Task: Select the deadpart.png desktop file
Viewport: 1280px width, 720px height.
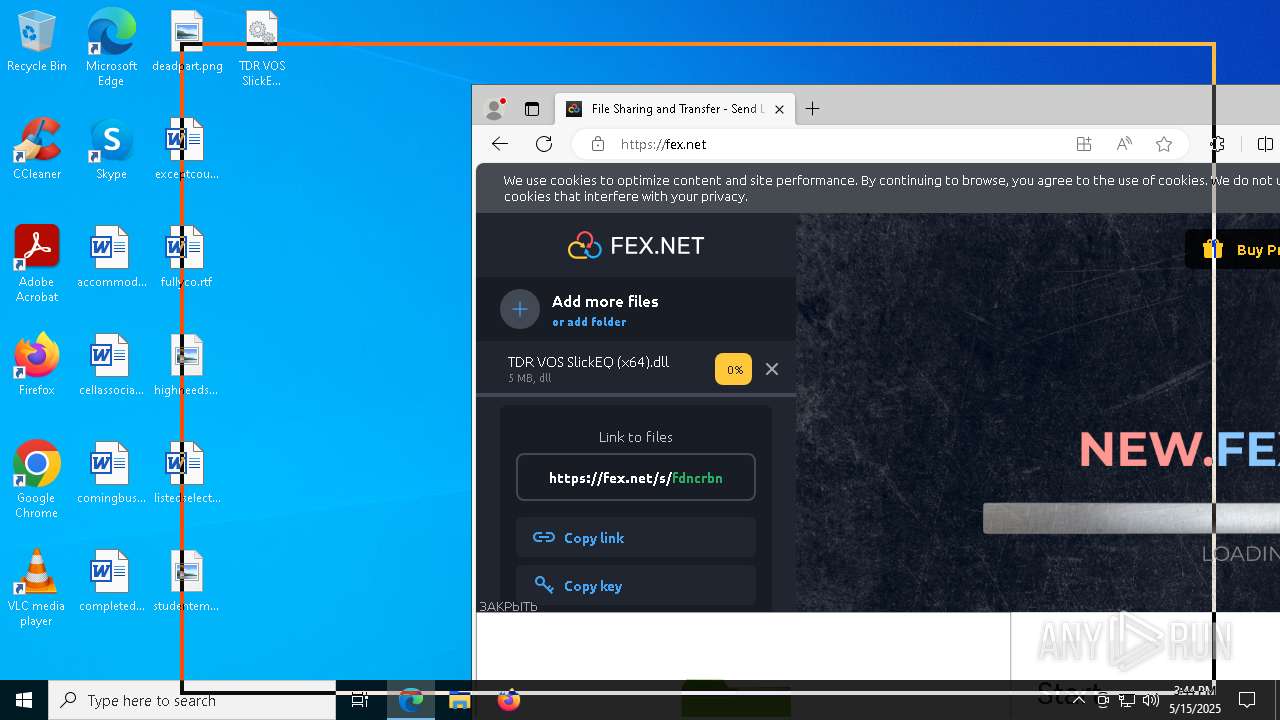Action: [187, 42]
